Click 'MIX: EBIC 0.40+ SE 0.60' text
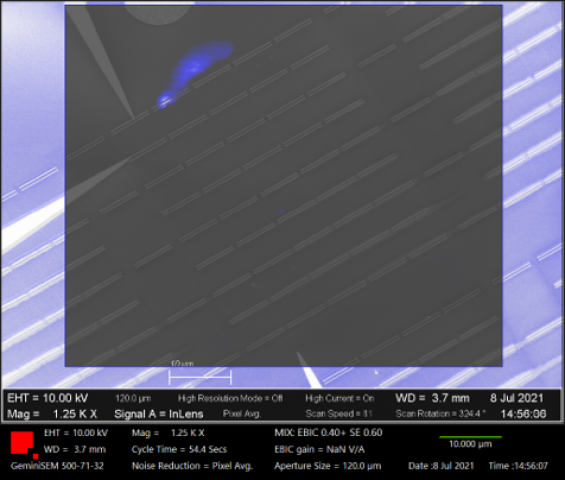Viewport: 565px width, 480px height. pyautogui.click(x=328, y=432)
